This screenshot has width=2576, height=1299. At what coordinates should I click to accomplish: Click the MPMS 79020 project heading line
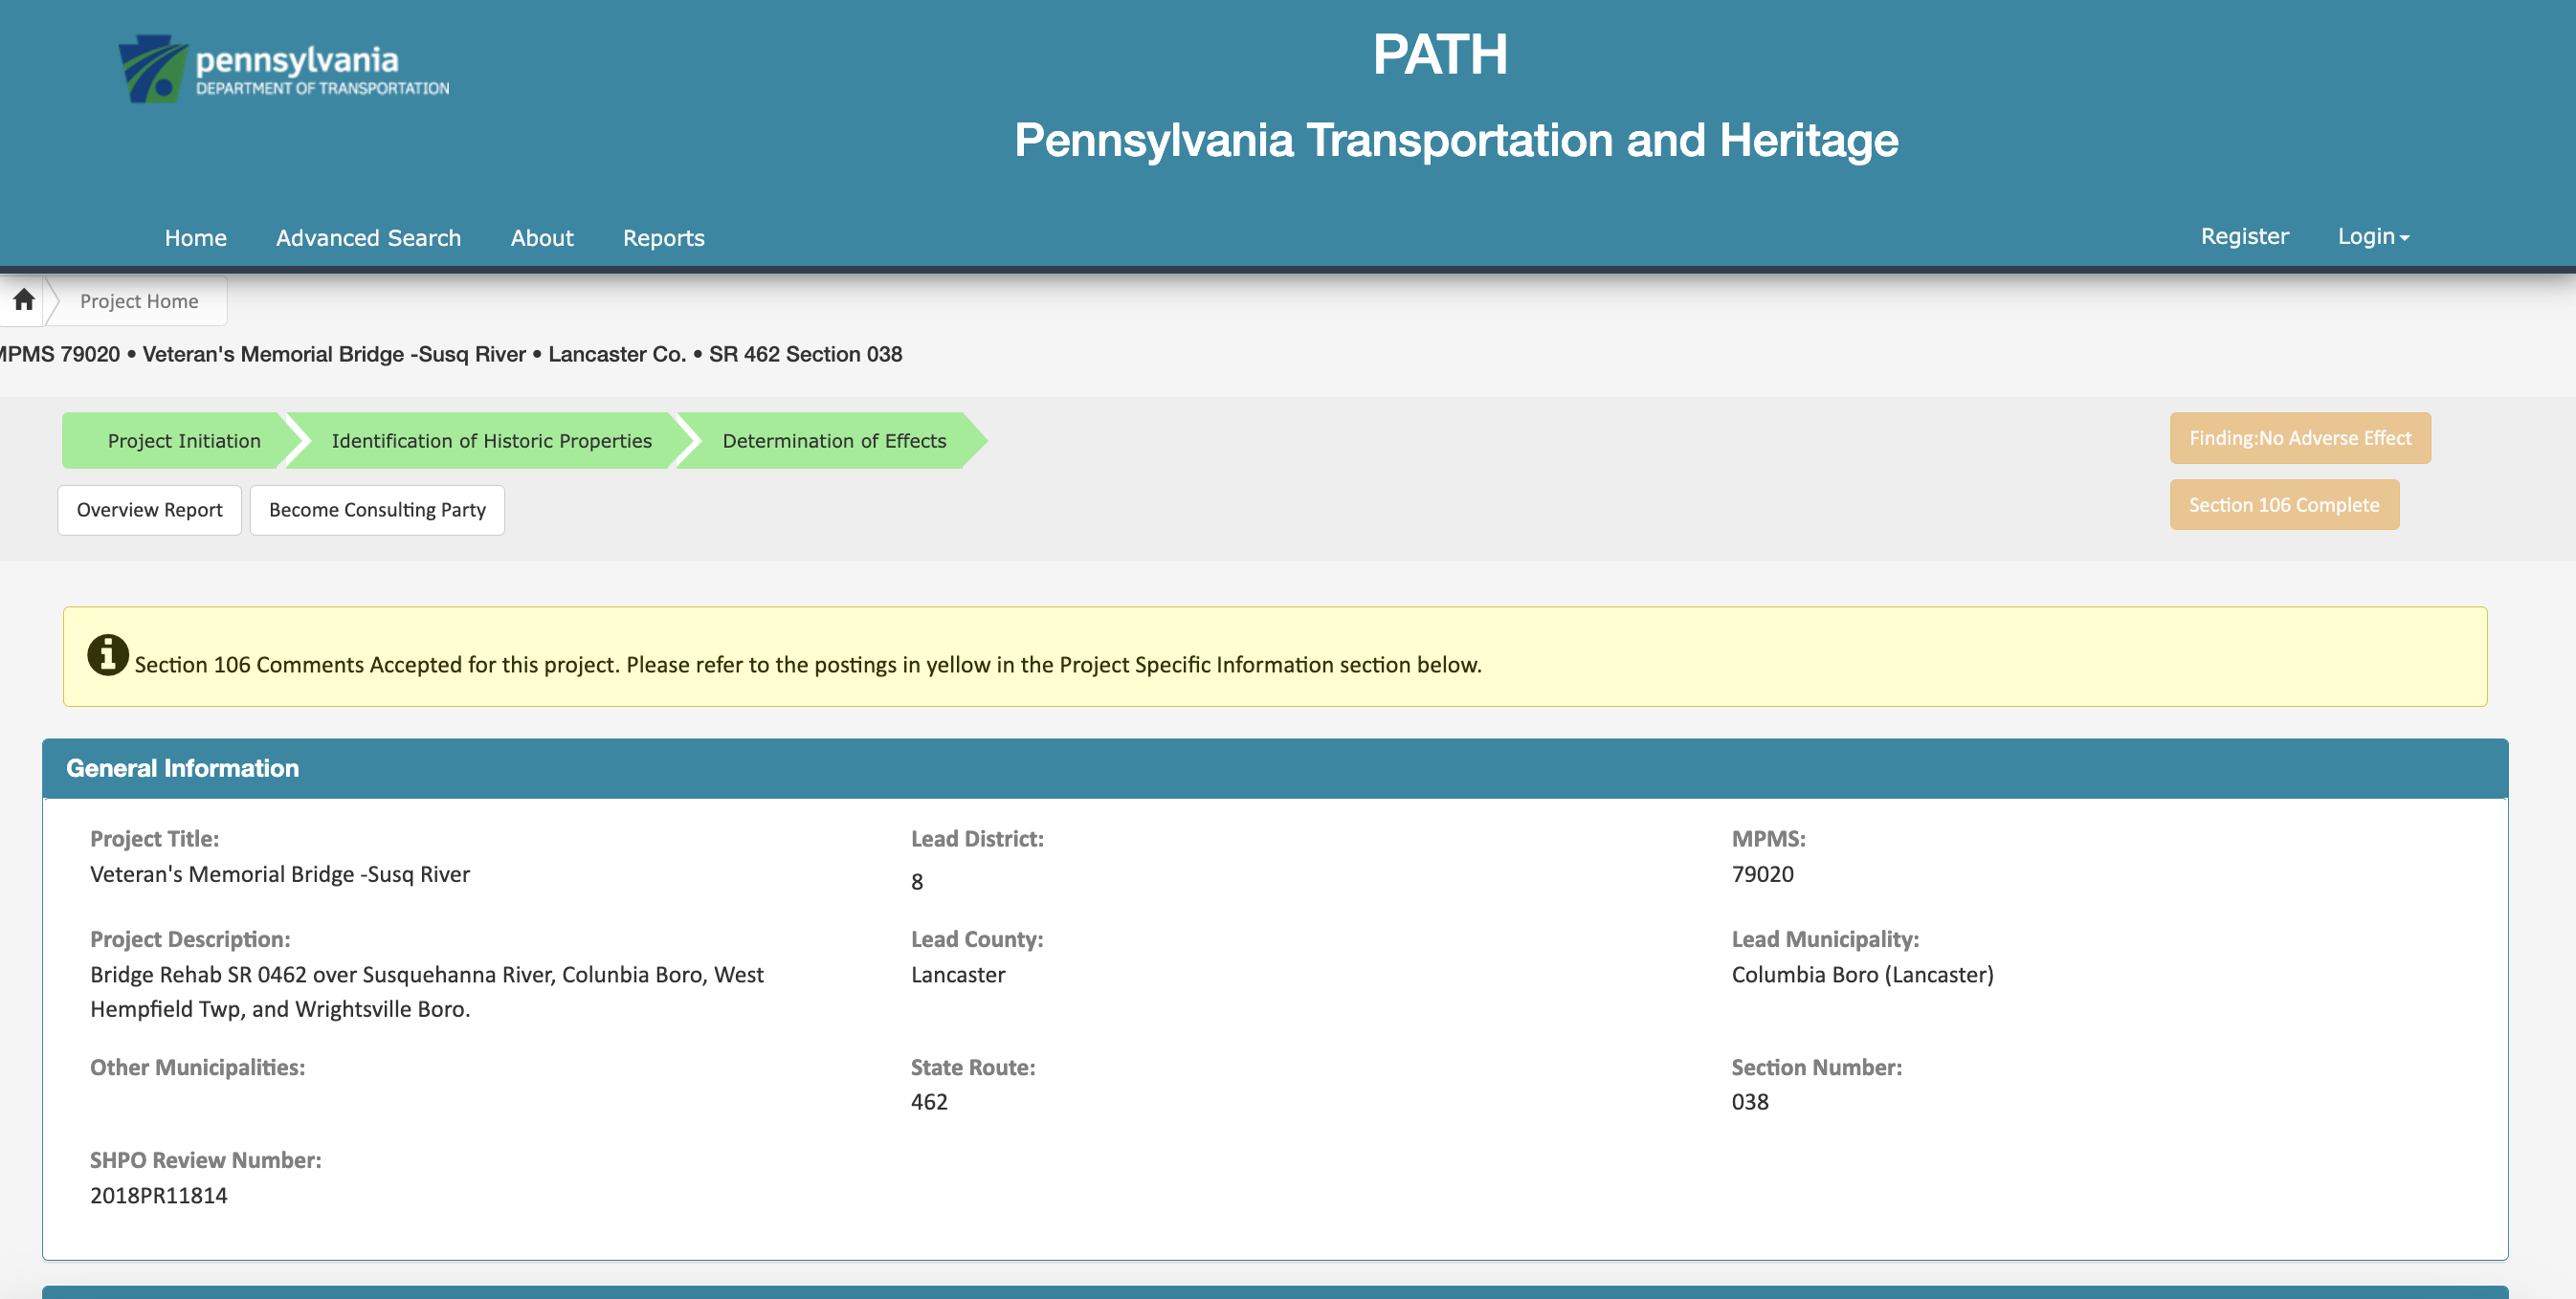[x=451, y=354]
